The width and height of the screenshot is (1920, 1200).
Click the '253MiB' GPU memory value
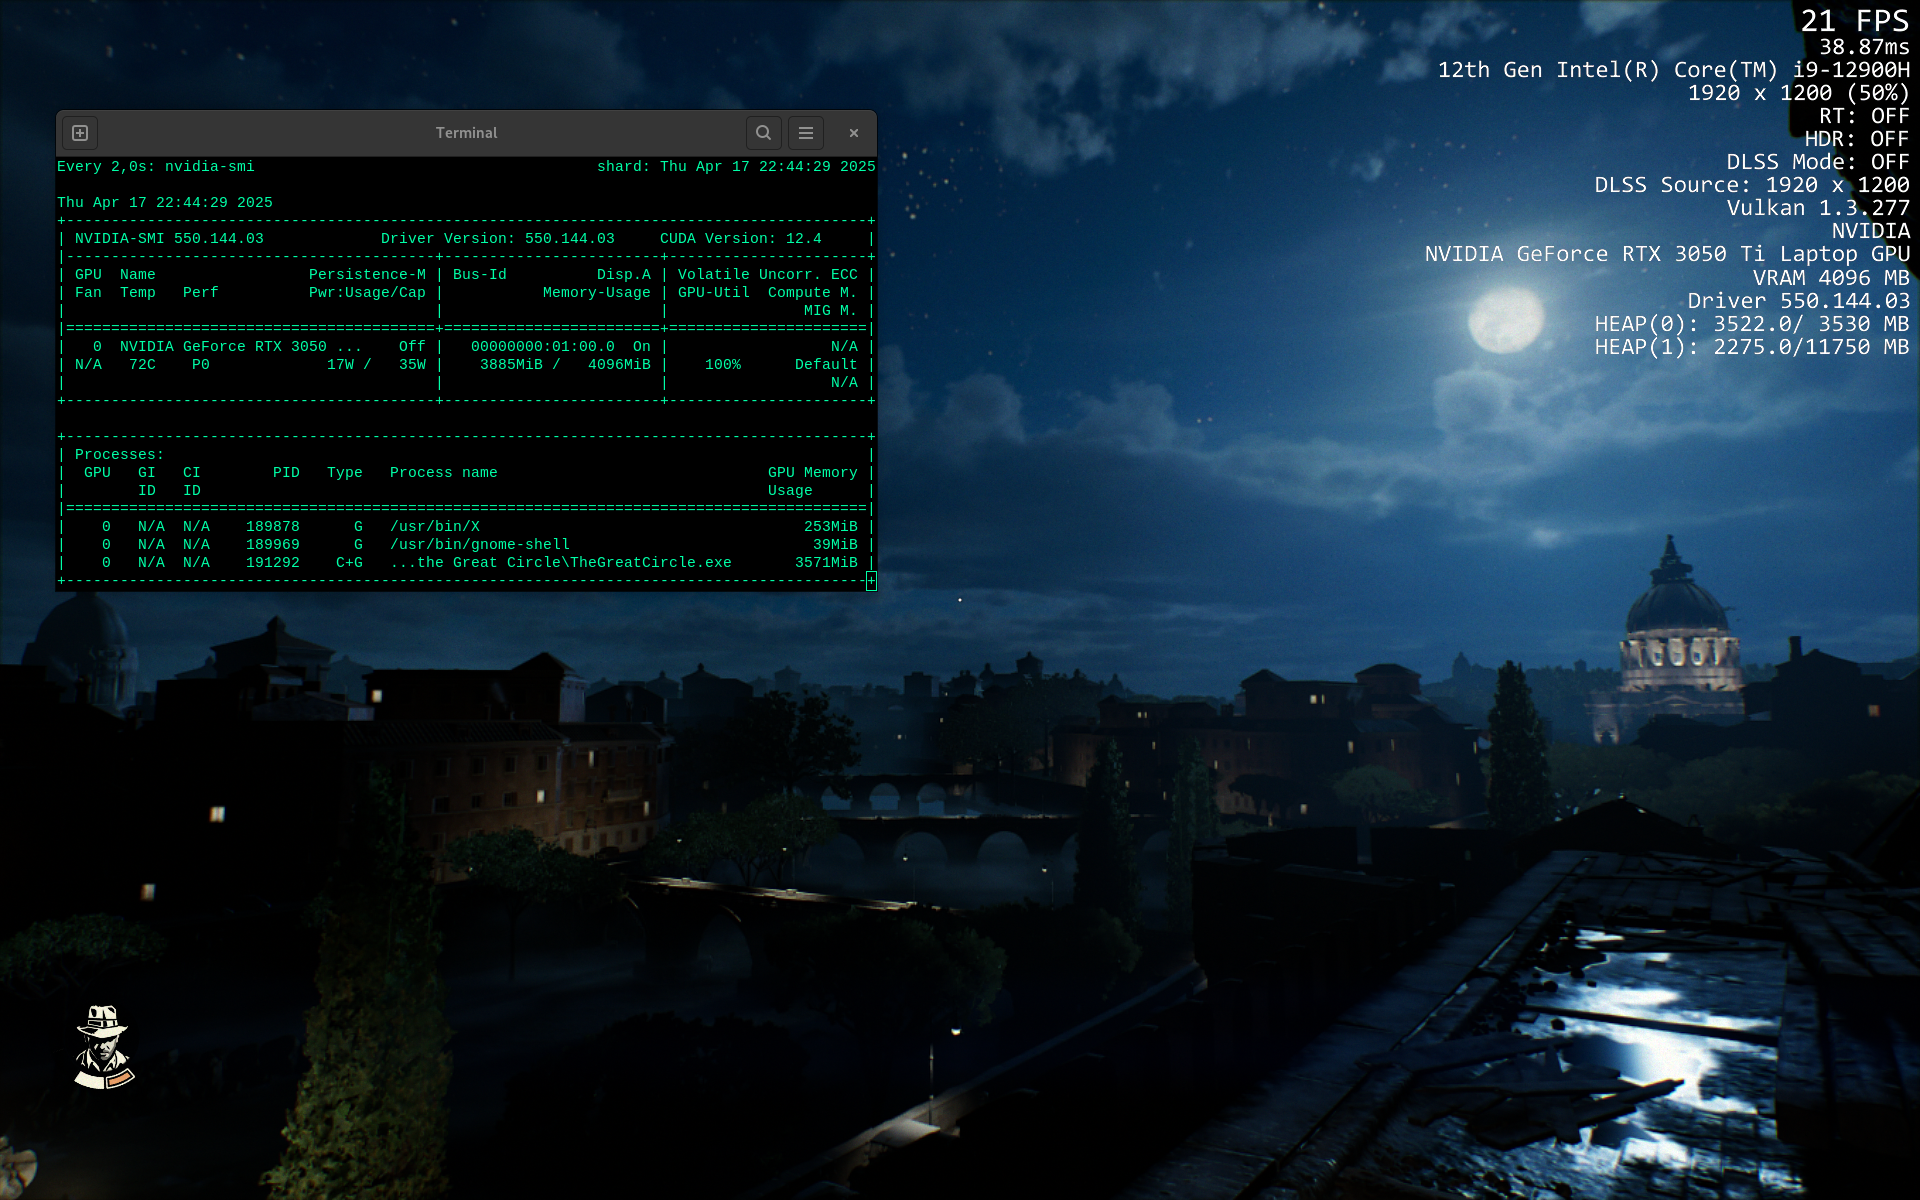[x=831, y=527]
